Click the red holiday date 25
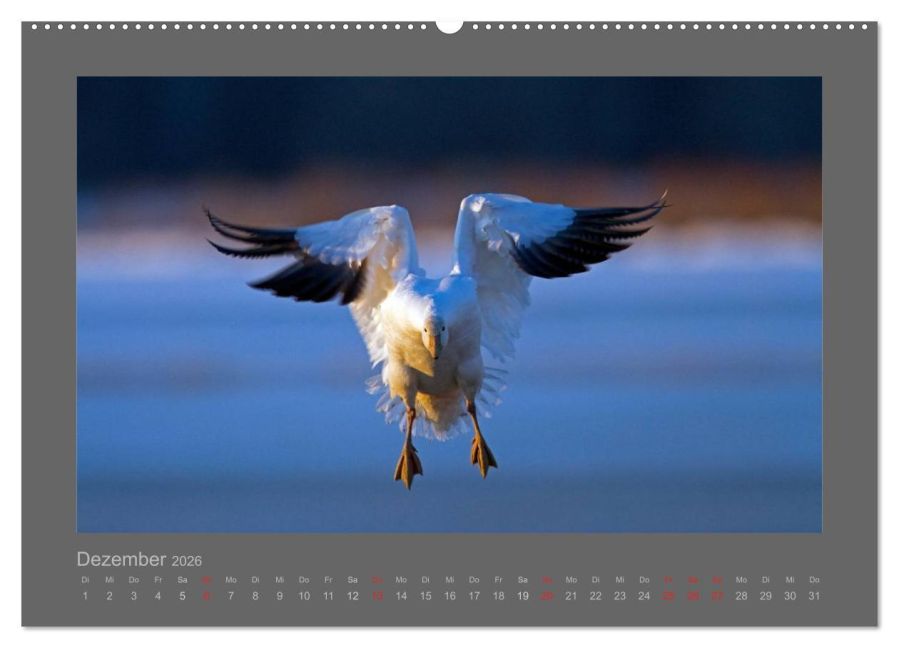The height and width of the screenshot is (648, 899). pyautogui.click(x=669, y=596)
